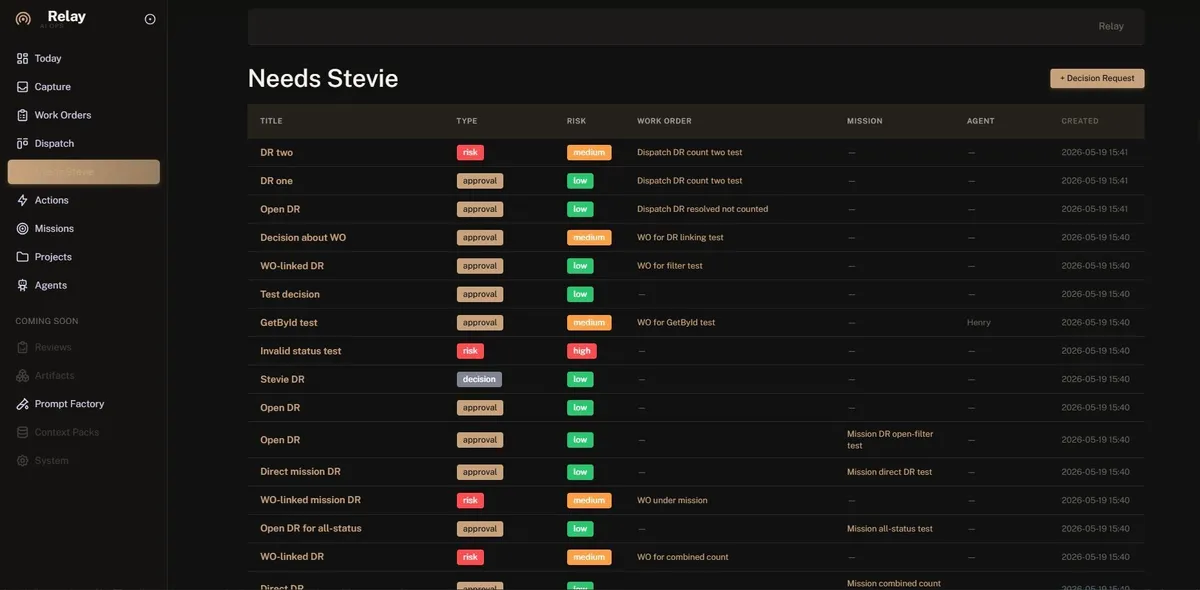Open the Today dashboard icon
Image resolution: width=1200 pixels, height=590 pixels.
(23, 59)
